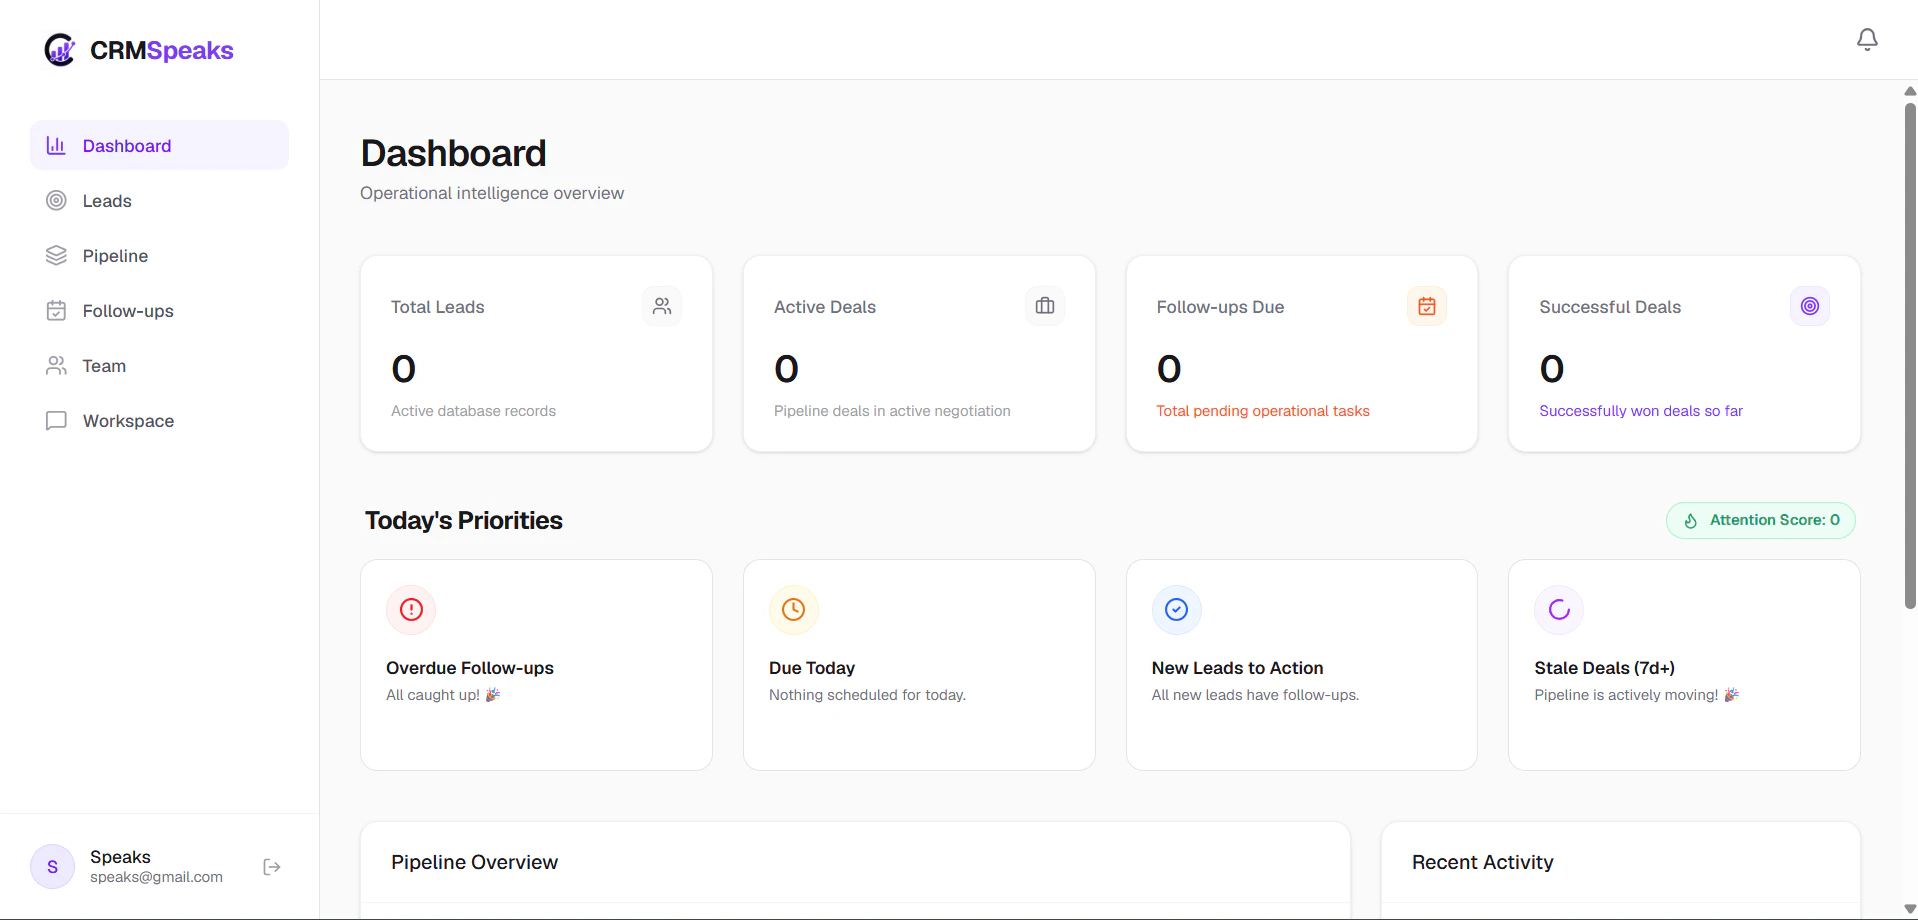The width and height of the screenshot is (1918, 920).
Task: Click the log out icon beside Speaks
Action: tap(272, 867)
